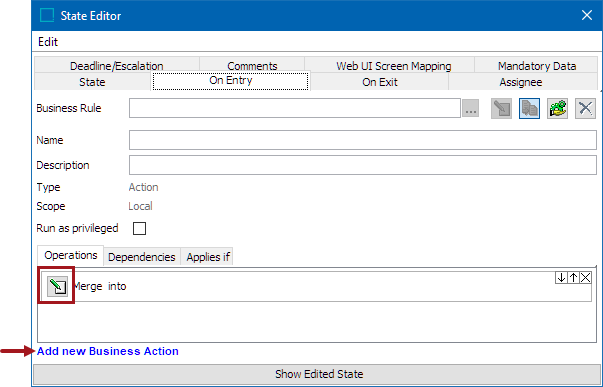Open the Edit menu

pos(48,42)
